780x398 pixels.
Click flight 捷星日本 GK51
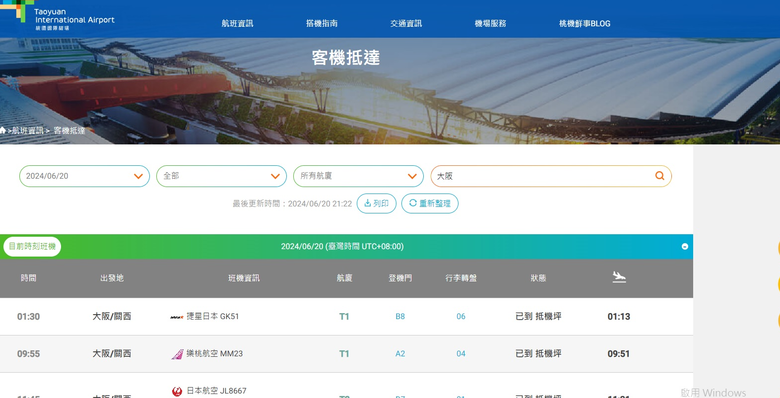click(212, 316)
